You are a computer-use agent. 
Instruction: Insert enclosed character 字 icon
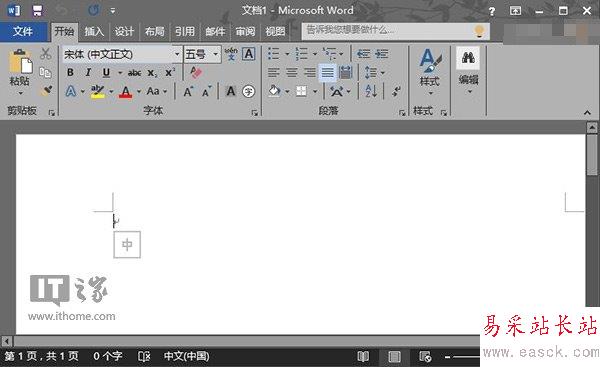tap(249, 91)
